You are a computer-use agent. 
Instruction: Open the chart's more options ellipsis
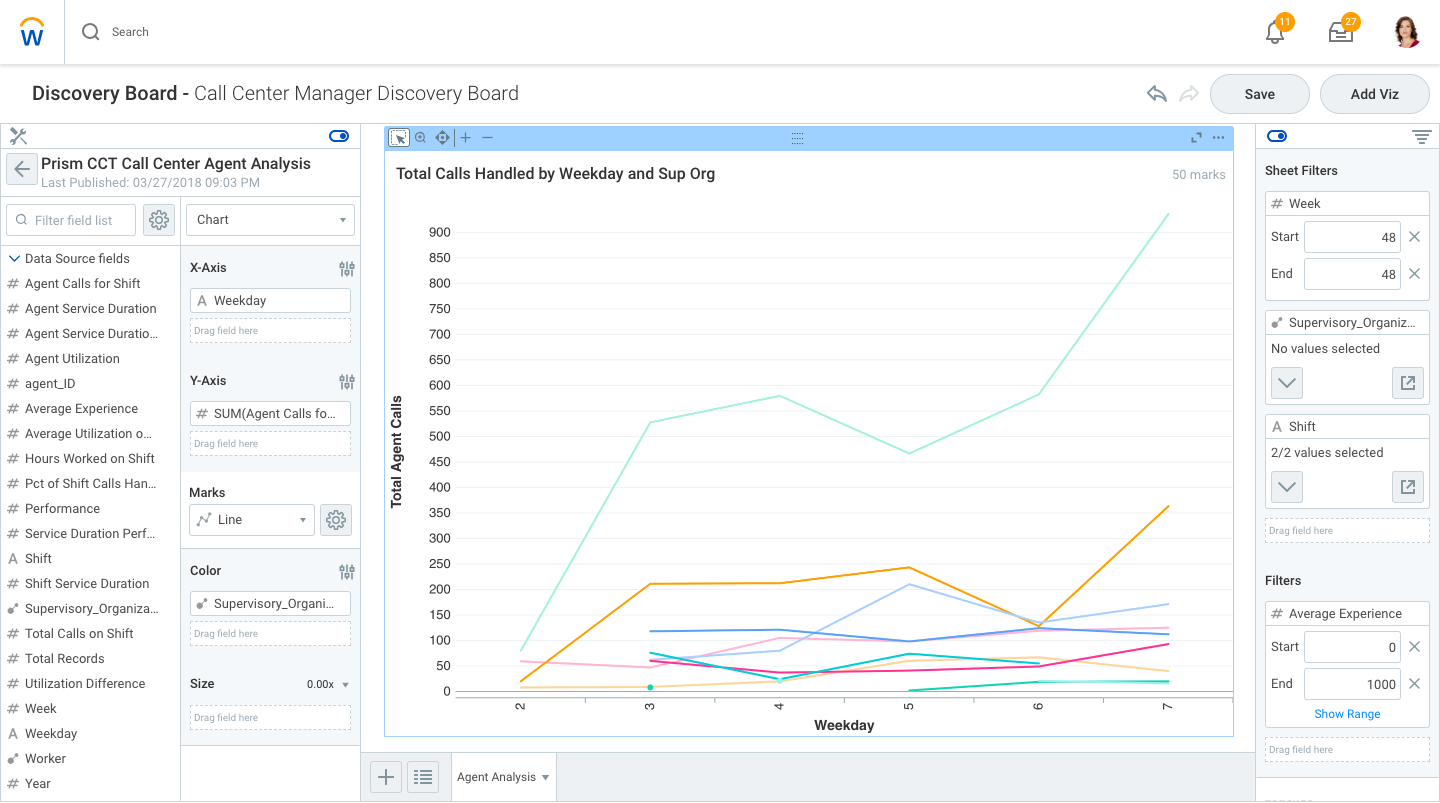(1218, 138)
